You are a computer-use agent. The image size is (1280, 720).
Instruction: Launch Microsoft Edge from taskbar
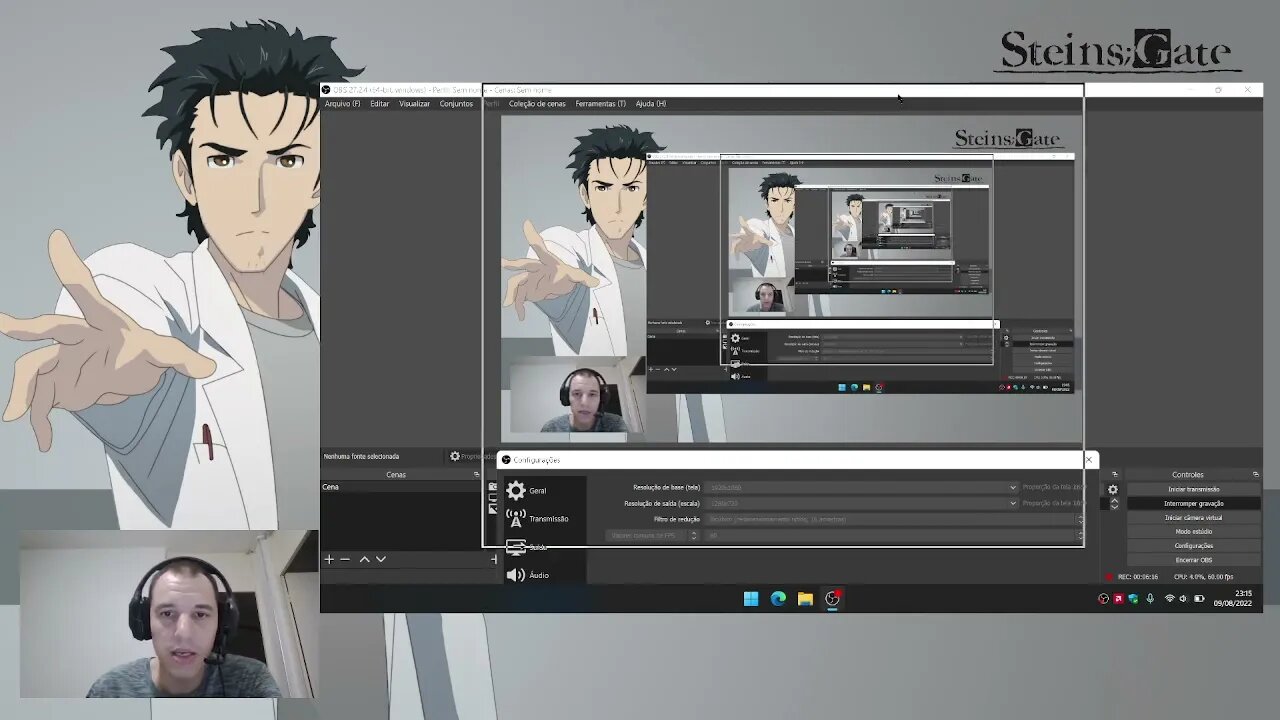tap(778, 598)
